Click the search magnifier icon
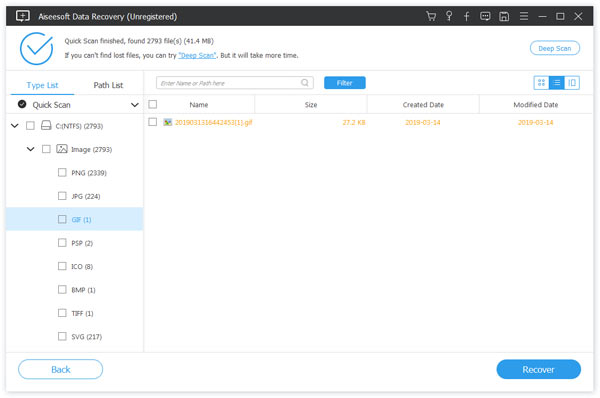This screenshot has height=398, width=600. (x=305, y=83)
